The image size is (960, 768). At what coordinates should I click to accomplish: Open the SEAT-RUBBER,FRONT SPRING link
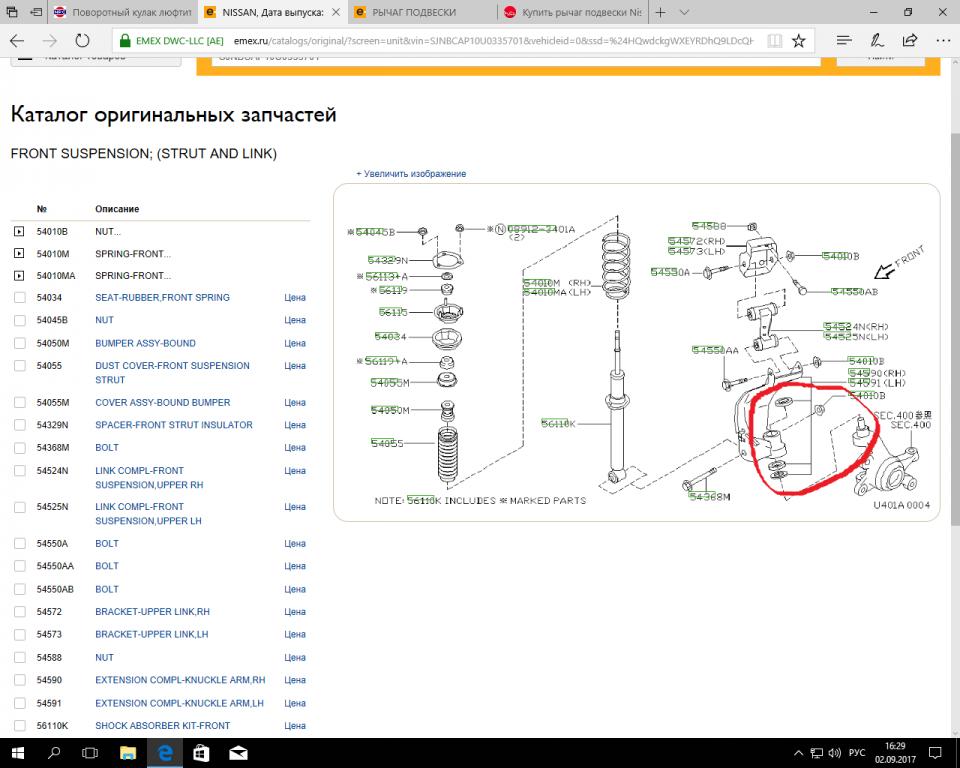tap(162, 298)
